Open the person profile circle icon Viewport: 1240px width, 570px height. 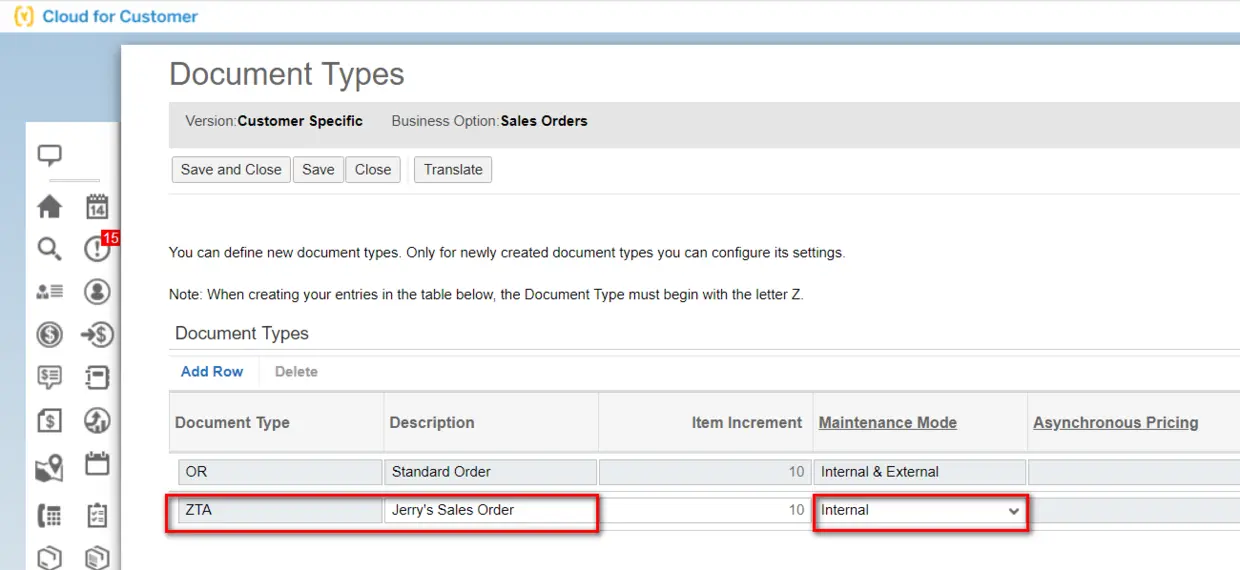(x=97, y=291)
